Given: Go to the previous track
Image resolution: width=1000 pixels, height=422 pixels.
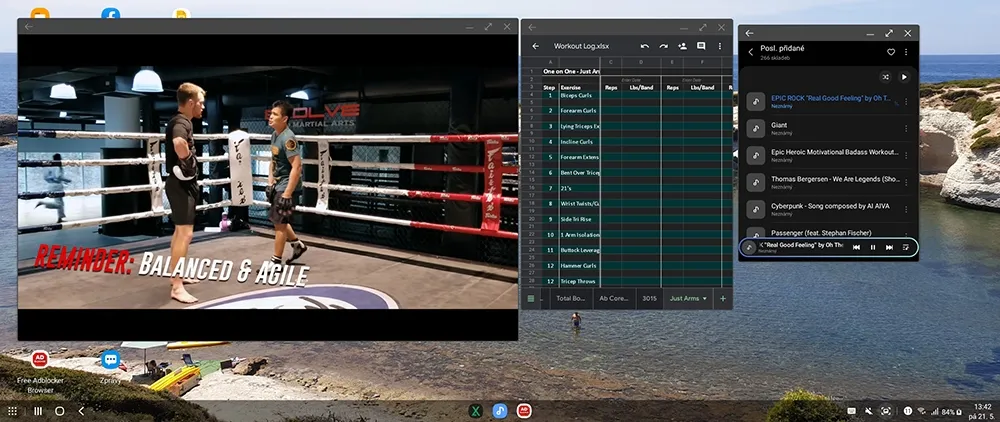Looking at the screenshot, I should 856,247.
